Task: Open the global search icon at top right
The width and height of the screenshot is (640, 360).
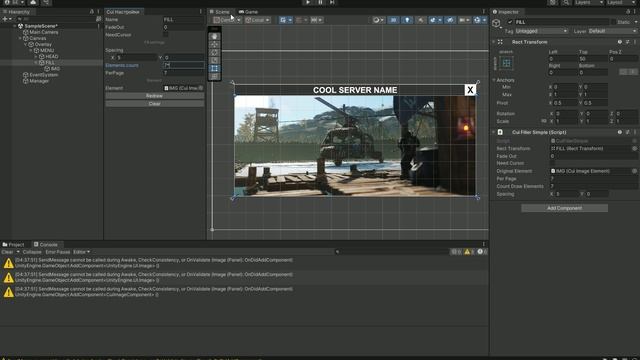Action: (566, 2)
